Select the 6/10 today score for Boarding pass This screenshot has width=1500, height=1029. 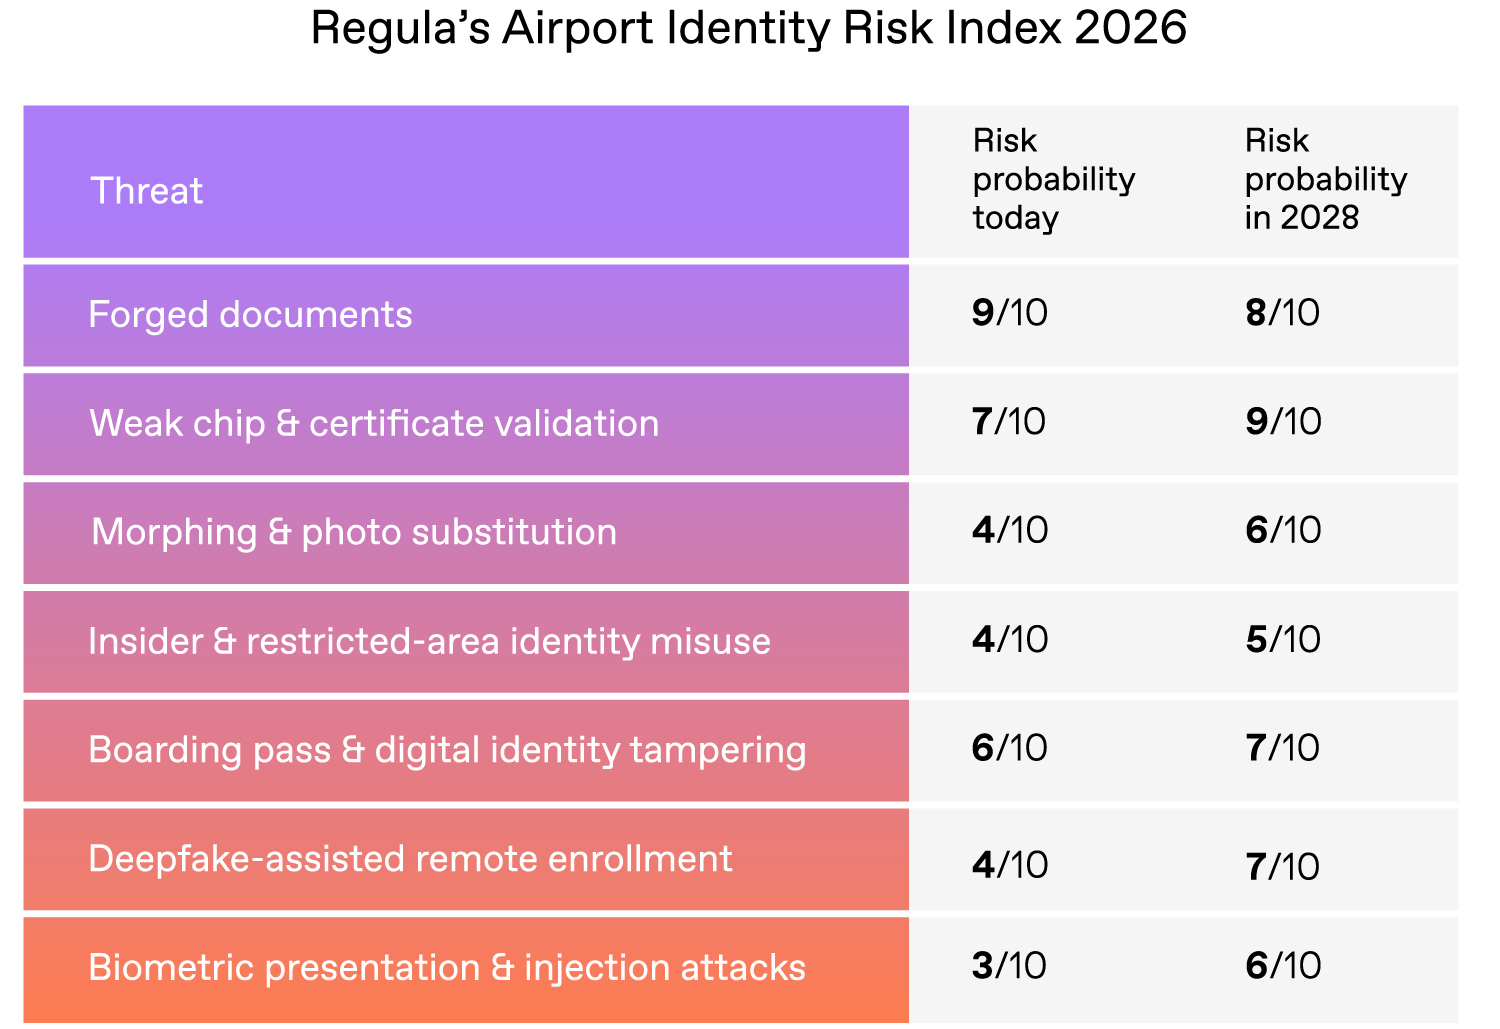[x=1009, y=748]
